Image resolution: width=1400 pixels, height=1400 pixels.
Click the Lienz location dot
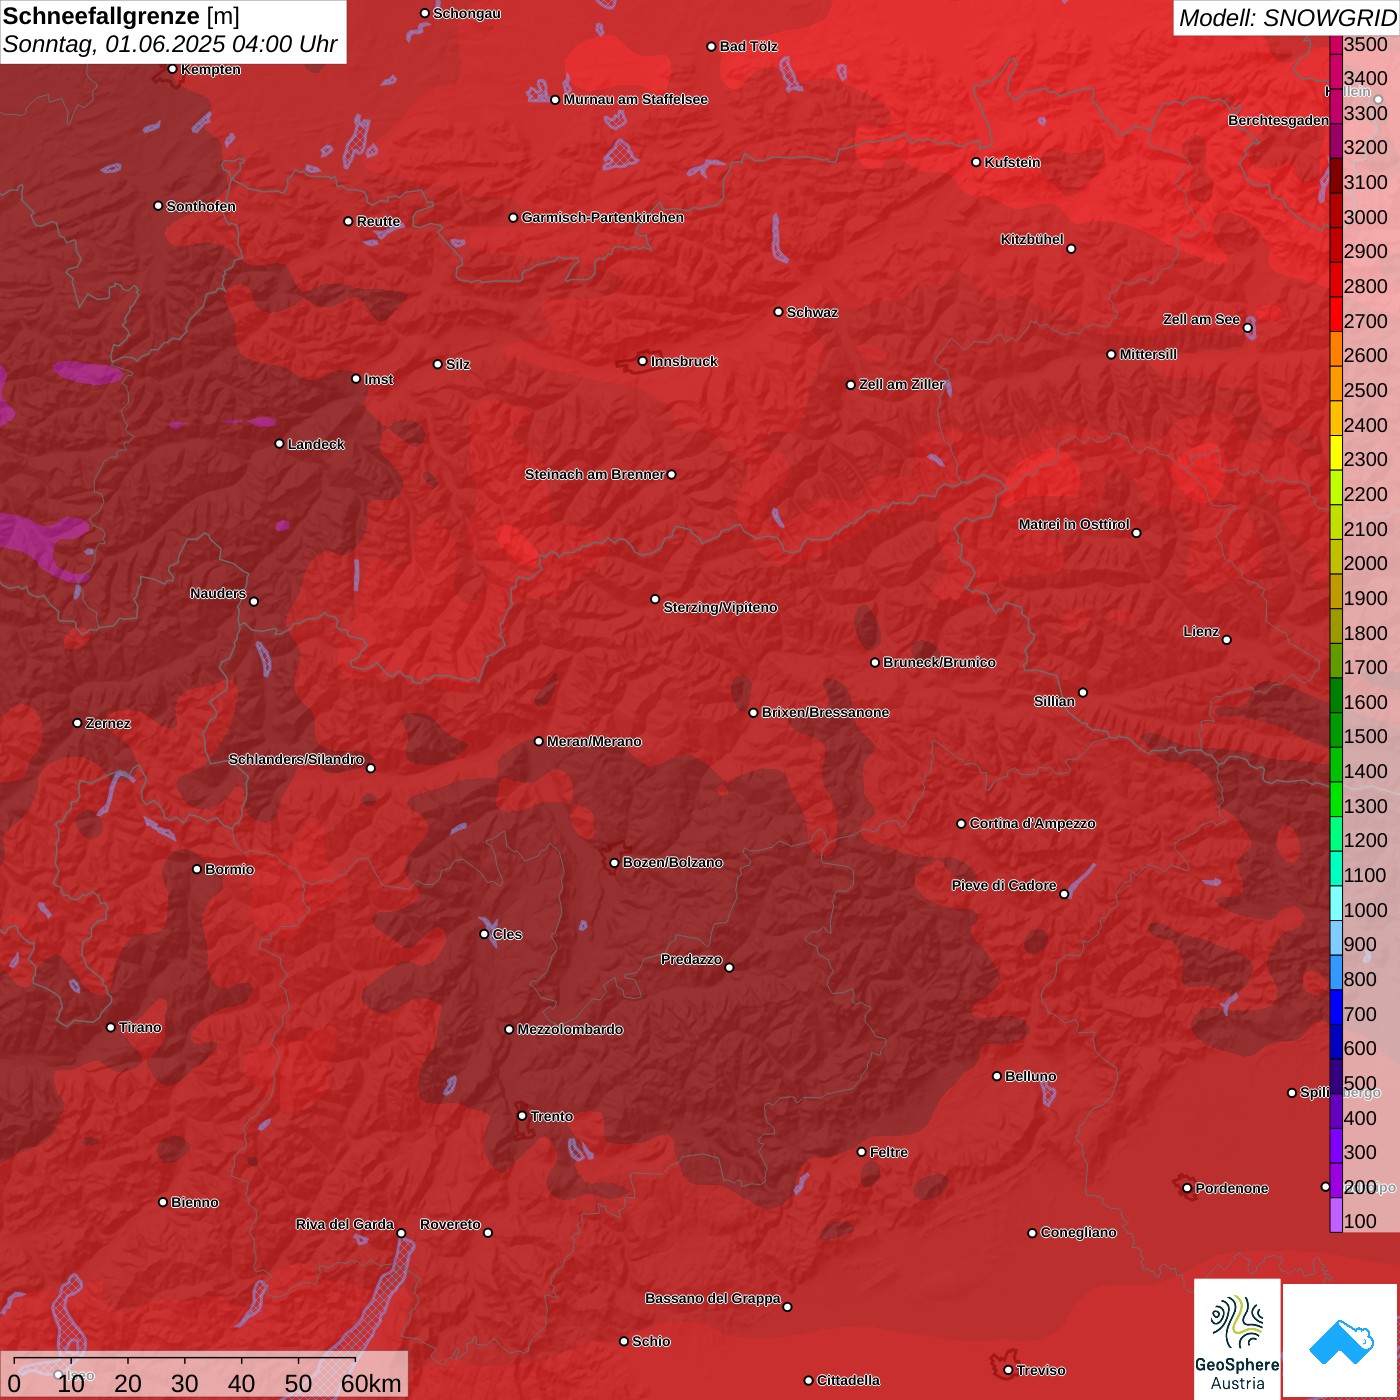(x=1227, y=640)
